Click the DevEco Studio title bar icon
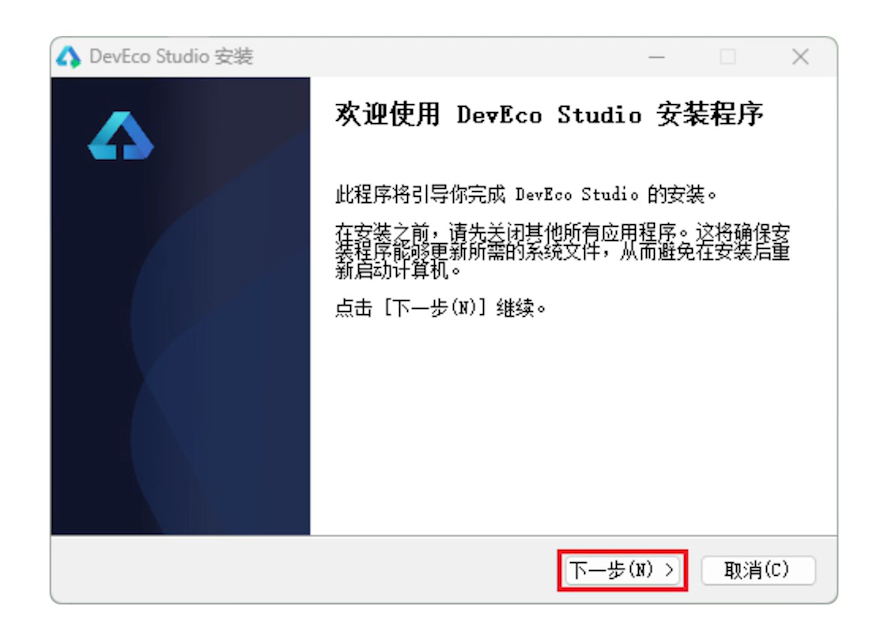Image resolution: width=874 pixels, height=638 pixels. coord(68,57)
